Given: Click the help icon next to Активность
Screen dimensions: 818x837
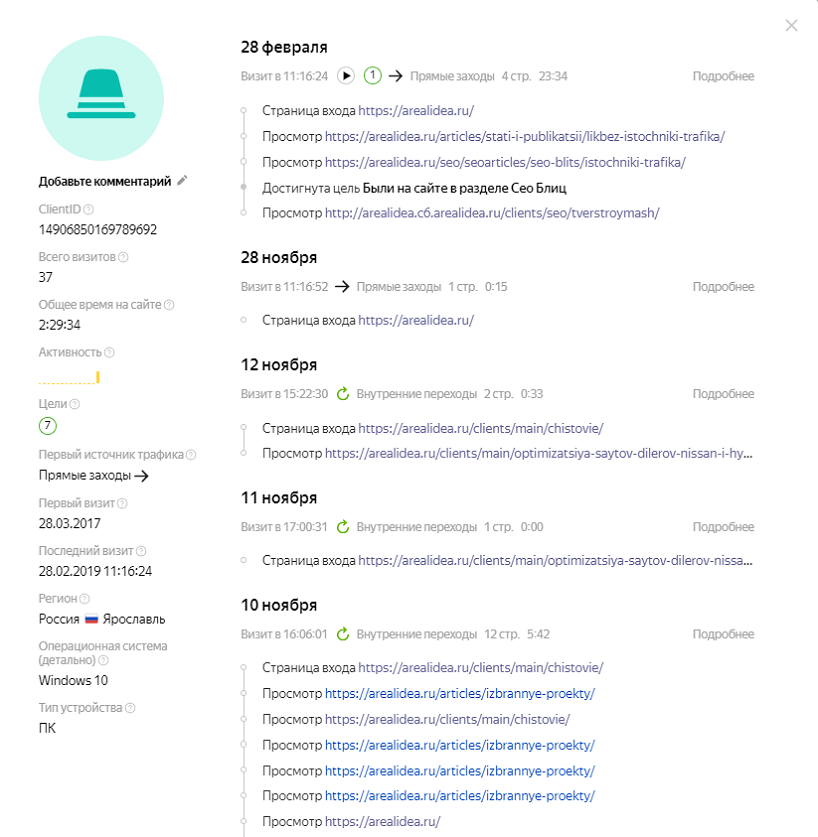Looking at the screenshot, I should 109,352.
